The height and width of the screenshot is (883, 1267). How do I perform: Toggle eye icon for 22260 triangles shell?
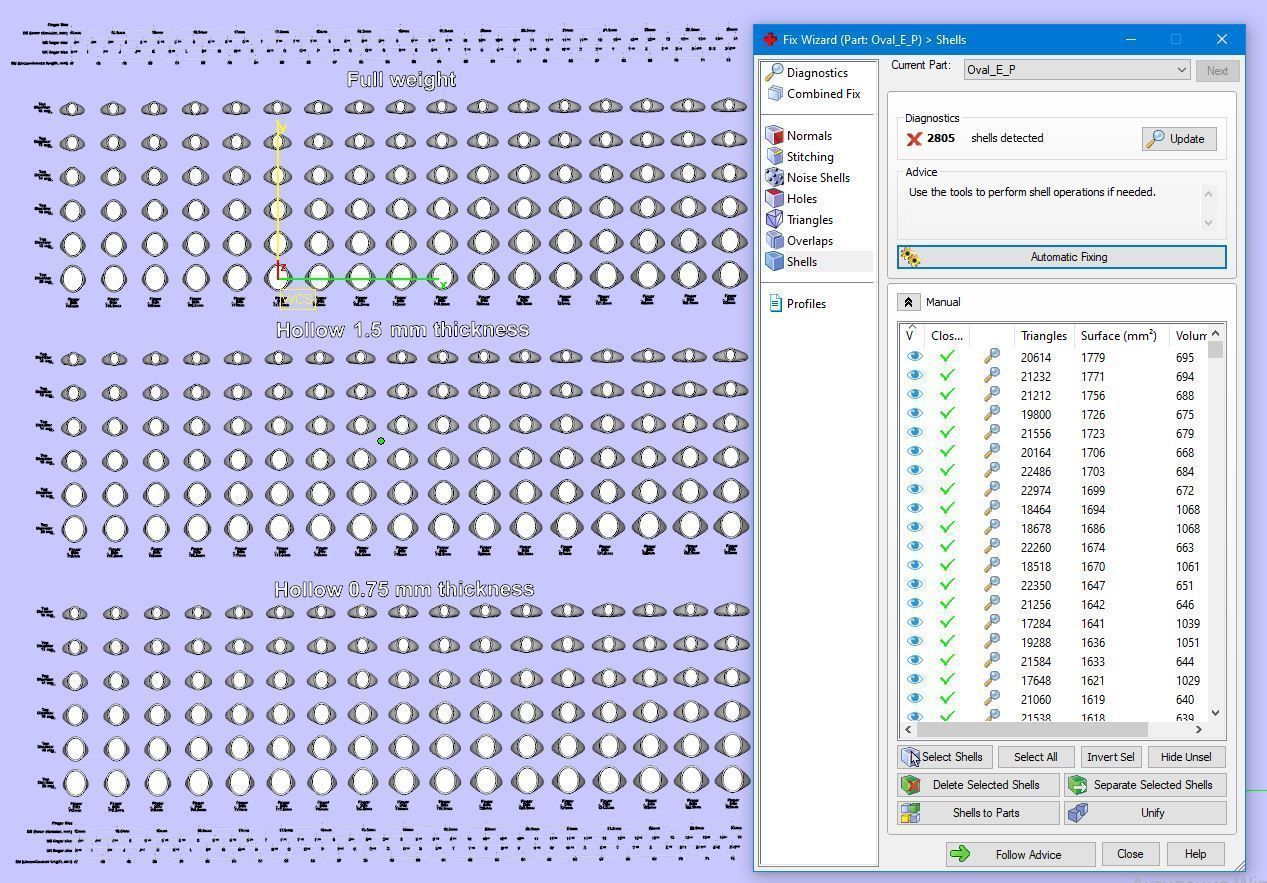914,547
